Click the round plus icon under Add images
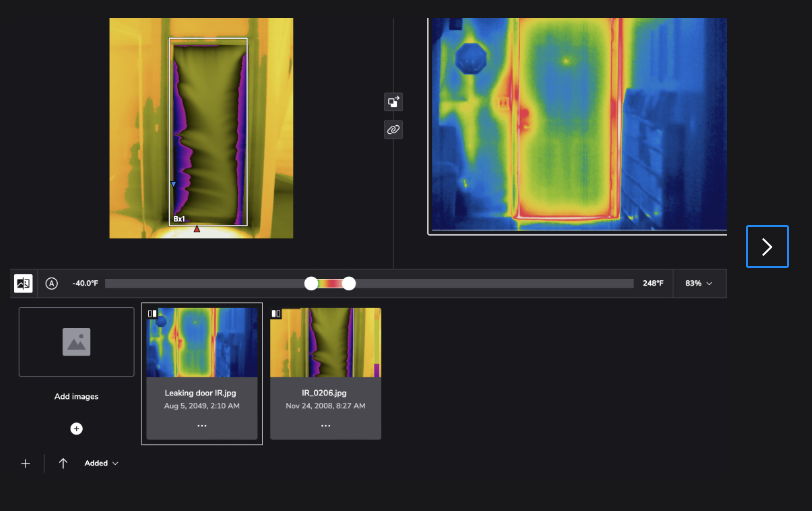Image resolution: width=812 pixels, height=511 pixels. pos(76,428)
